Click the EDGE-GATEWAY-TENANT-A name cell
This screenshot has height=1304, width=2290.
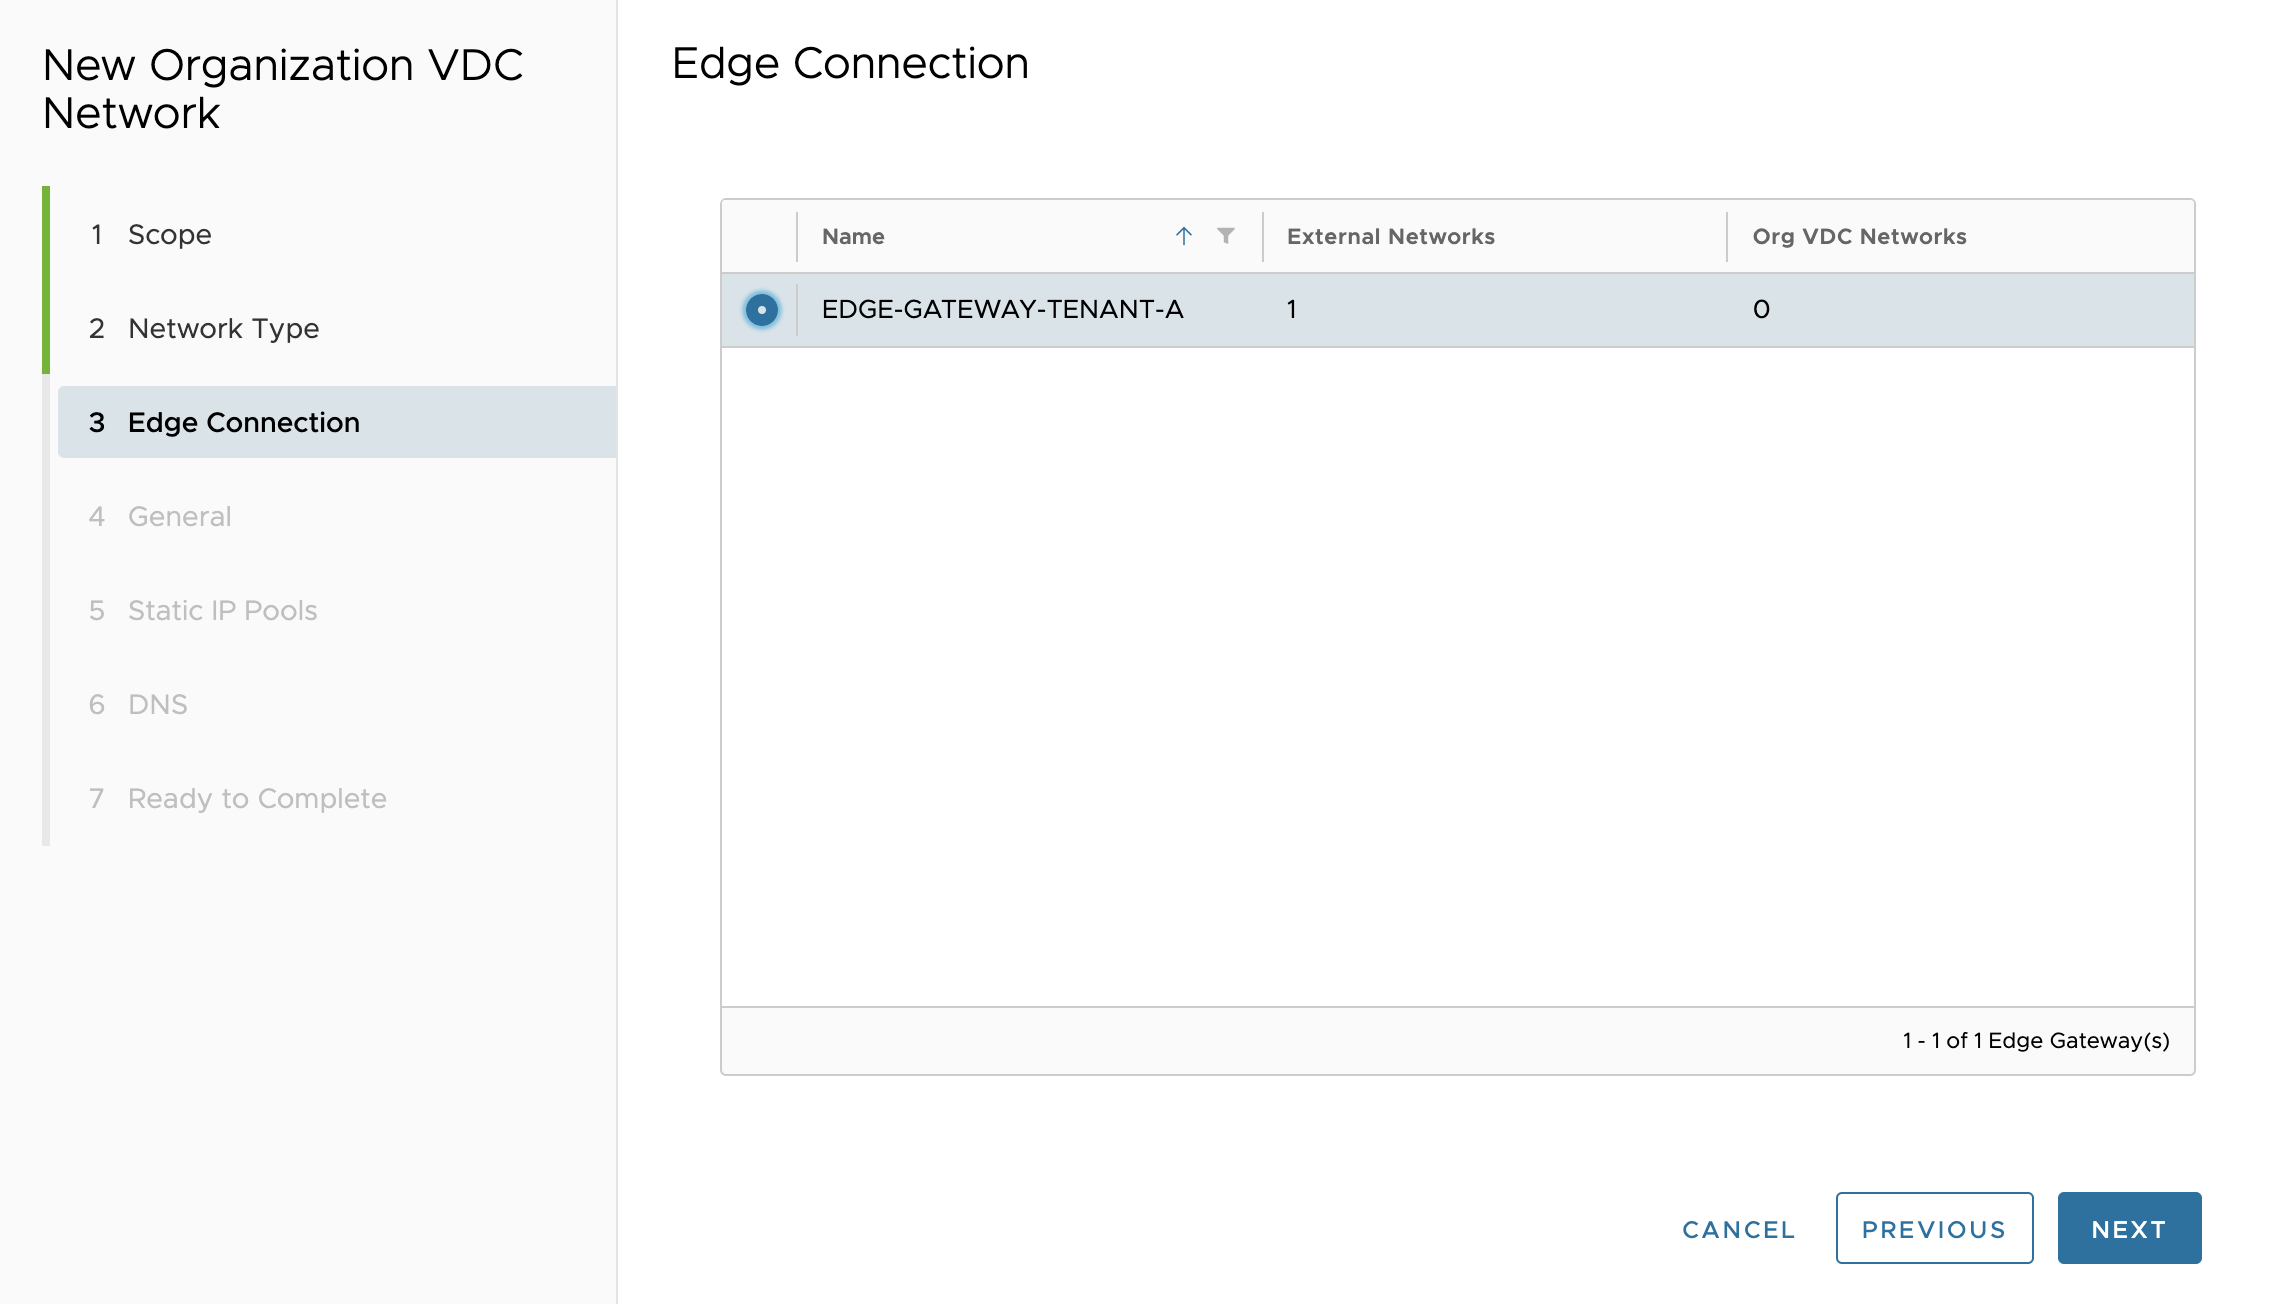click(1002, 310)
